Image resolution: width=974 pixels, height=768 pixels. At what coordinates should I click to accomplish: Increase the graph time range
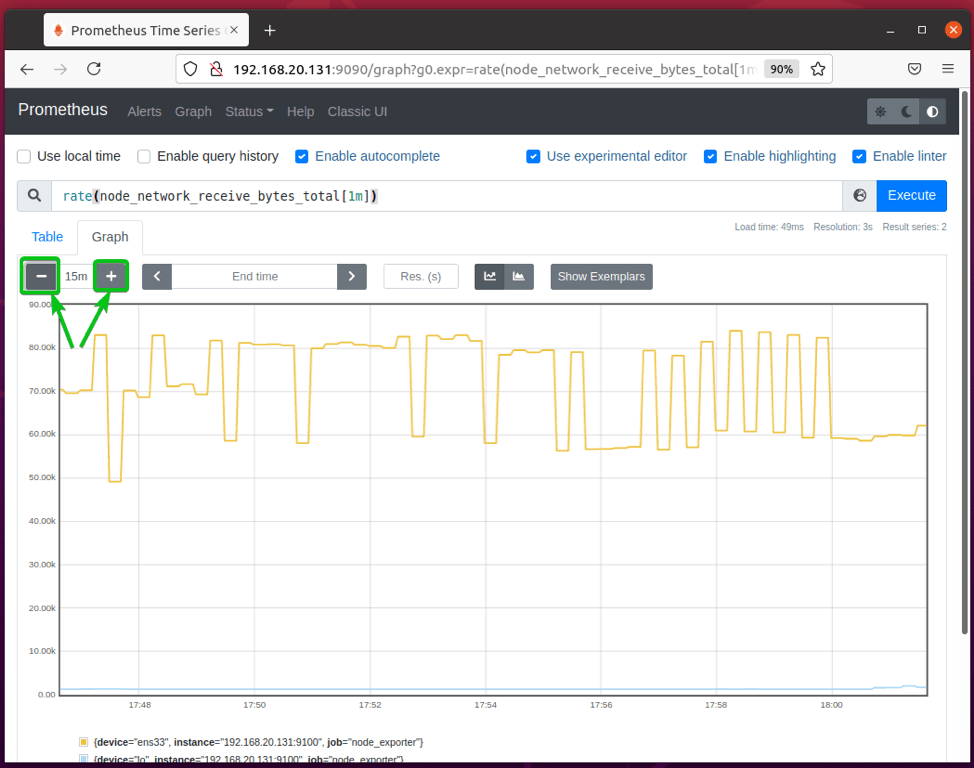pos(111,277)
